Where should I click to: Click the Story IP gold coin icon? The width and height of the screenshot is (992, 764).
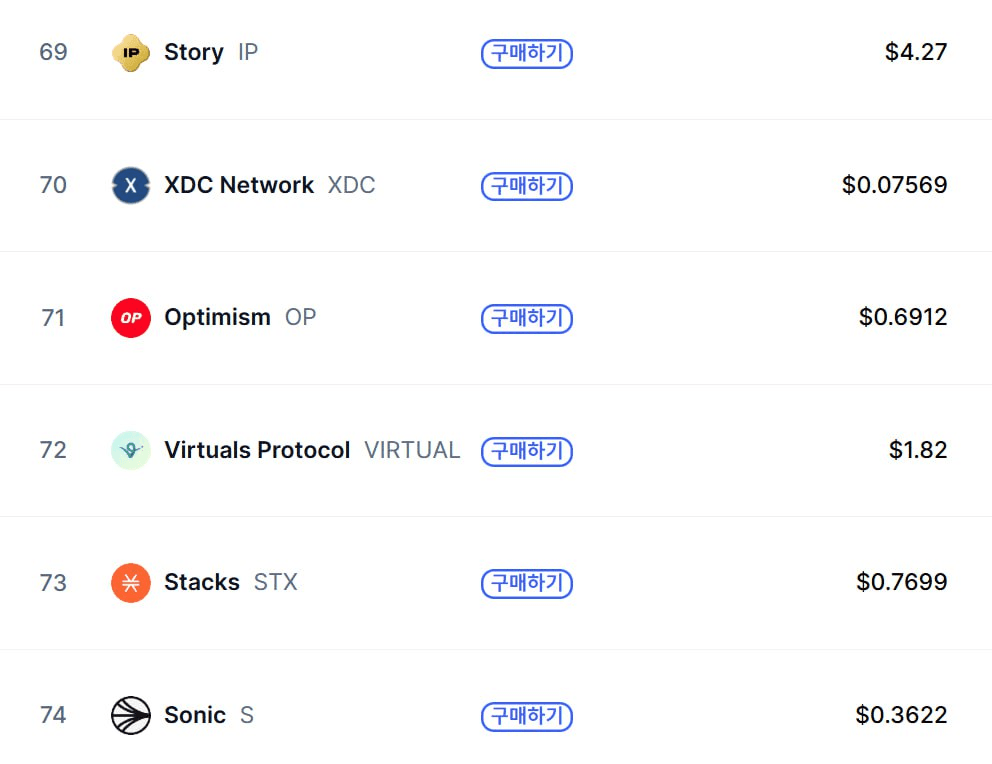(x=131, y=52)
